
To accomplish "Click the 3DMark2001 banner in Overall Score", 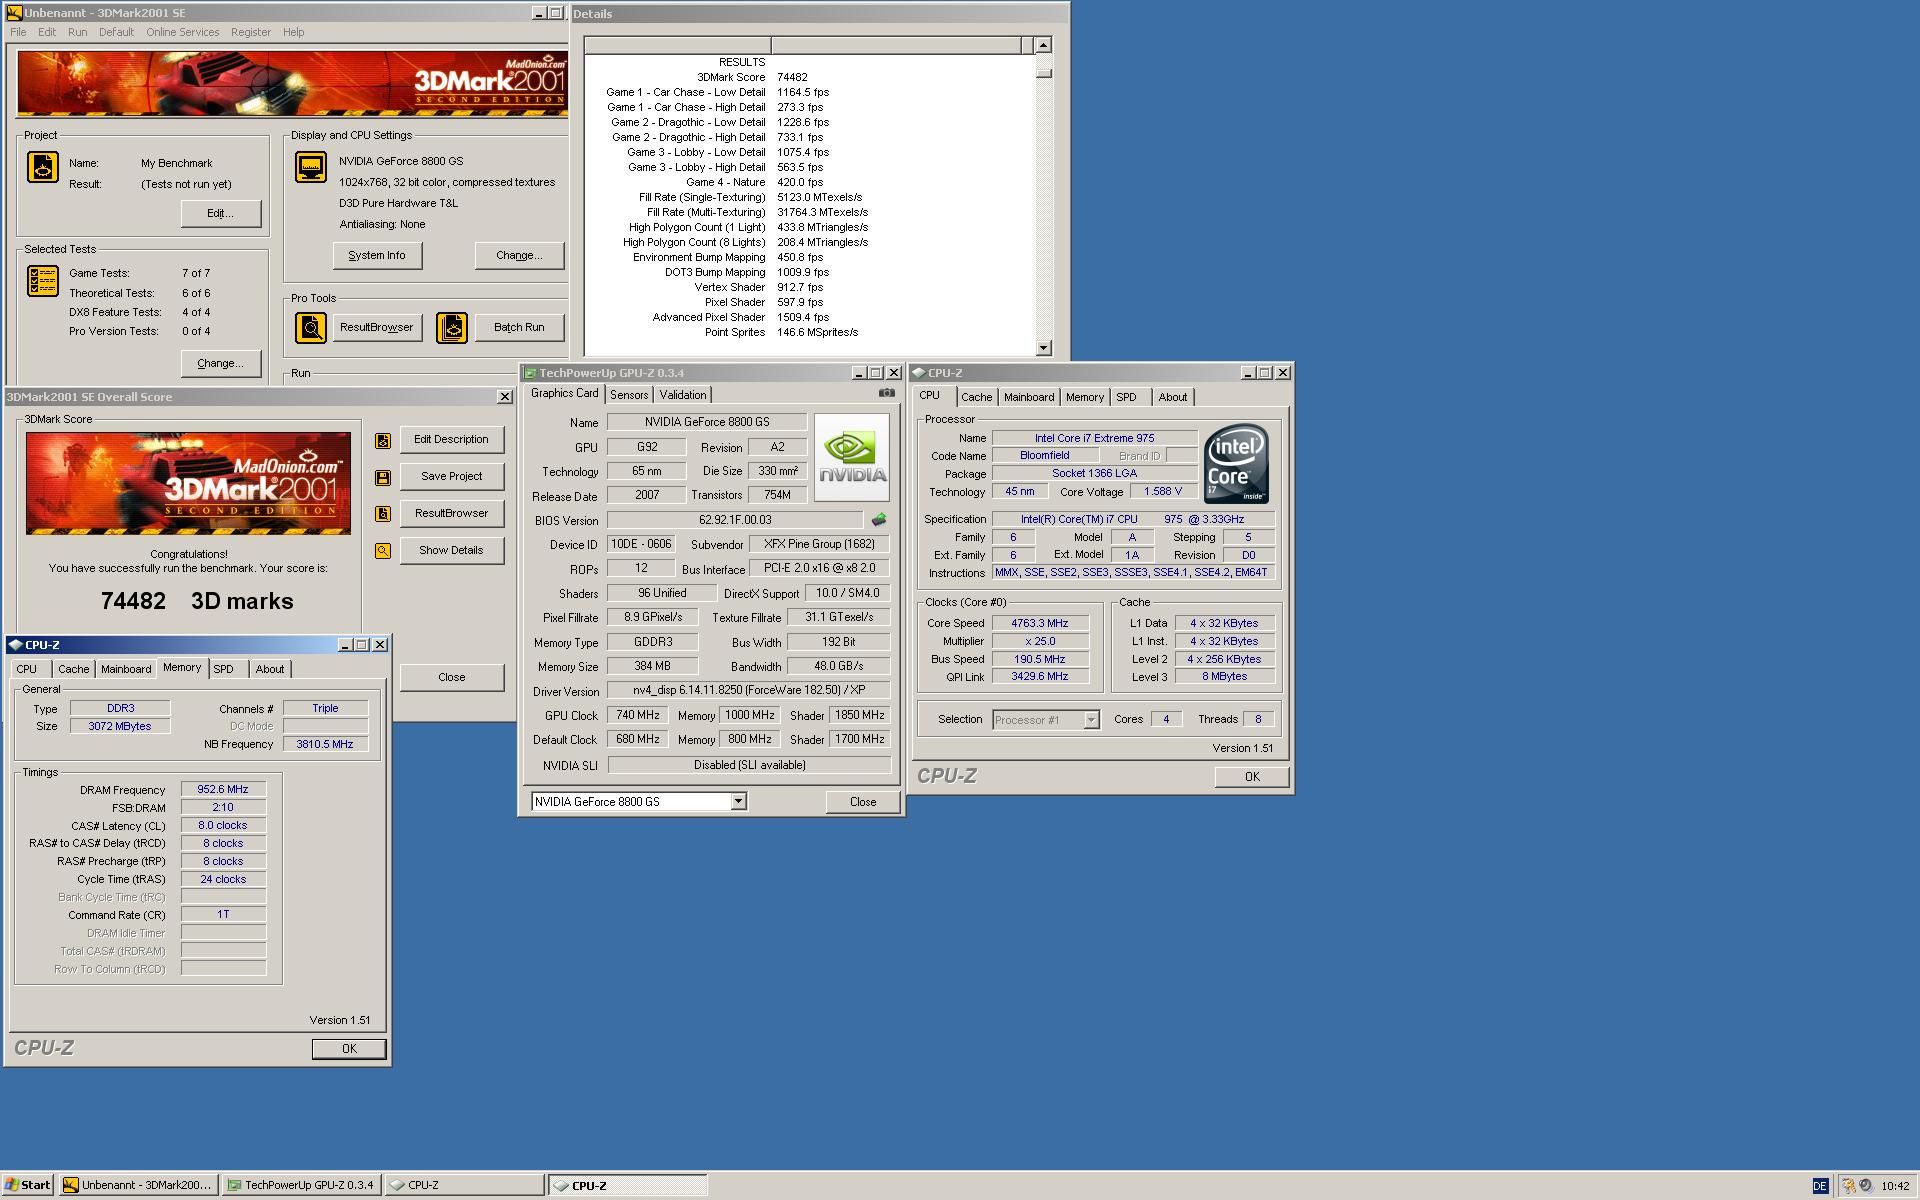I will coord(188,482).
